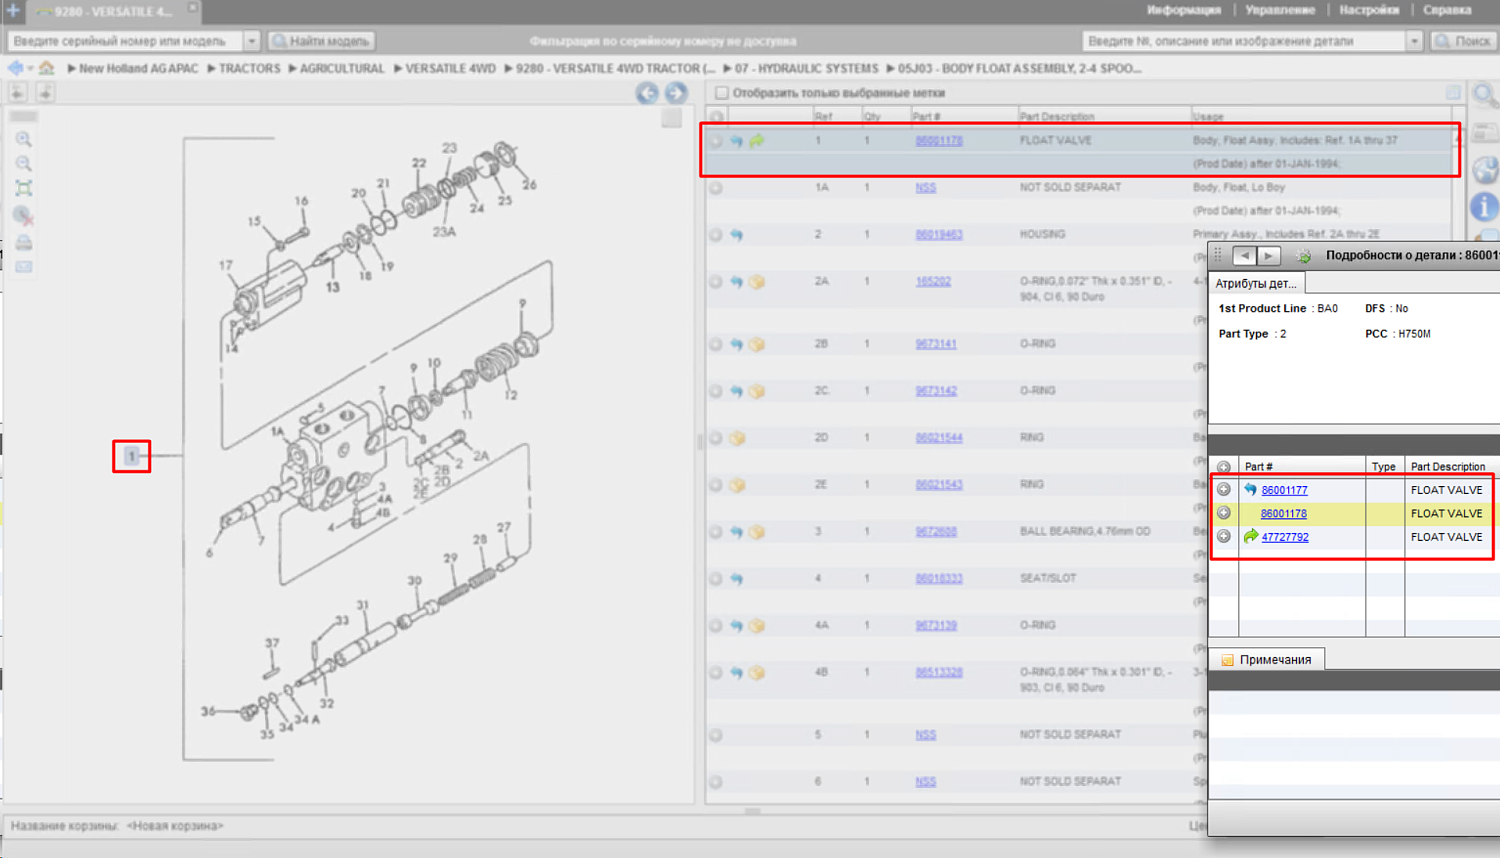Click the green gear icon in details panel header

[x=1303, y=256]
